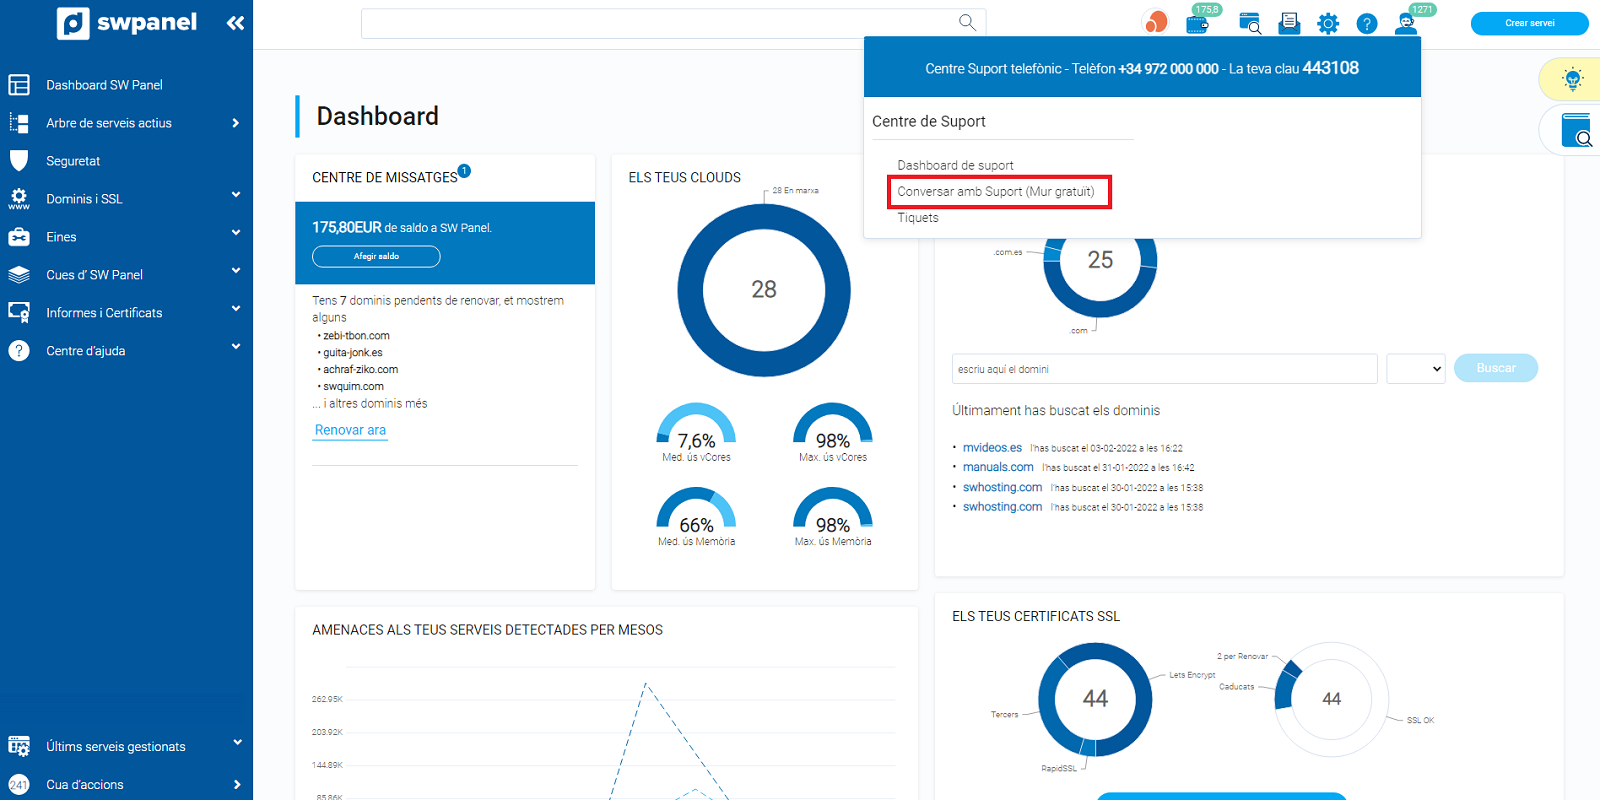The width and height of the screenshot is (1600, 800).
Task: Open the browser search icon in header
Action: click(1249, 23)
